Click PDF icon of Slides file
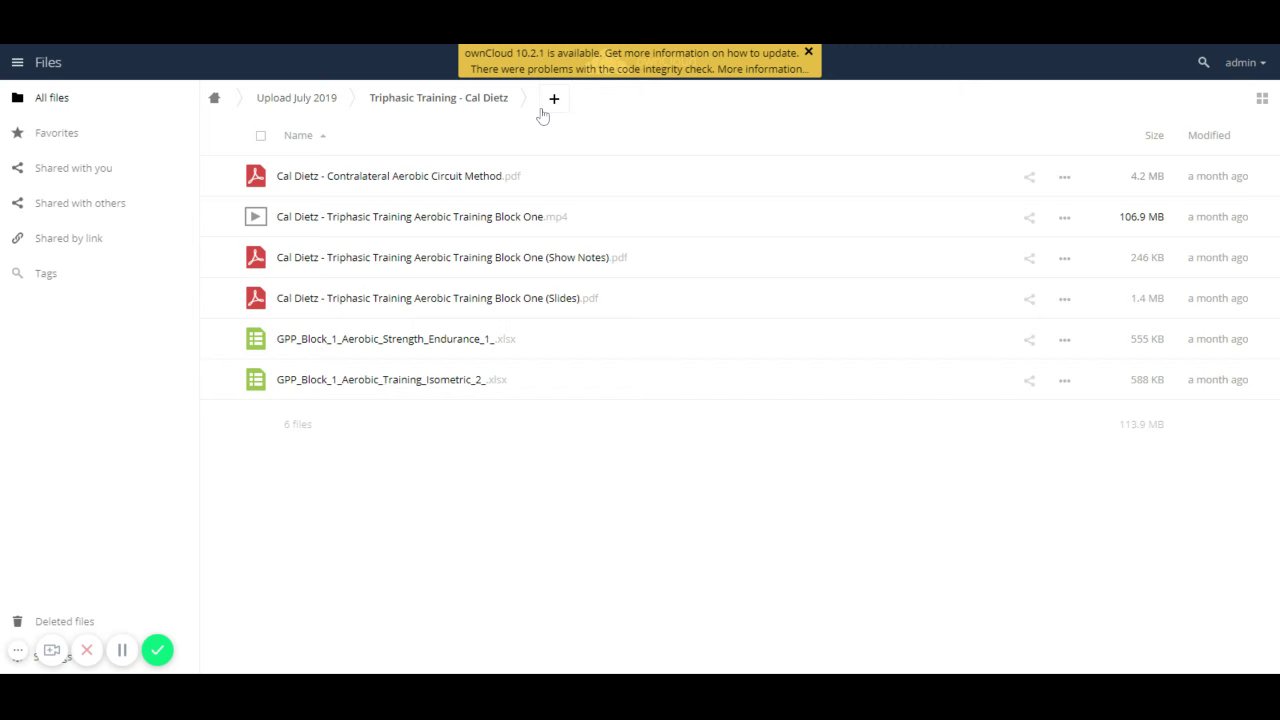 (256, 298)
